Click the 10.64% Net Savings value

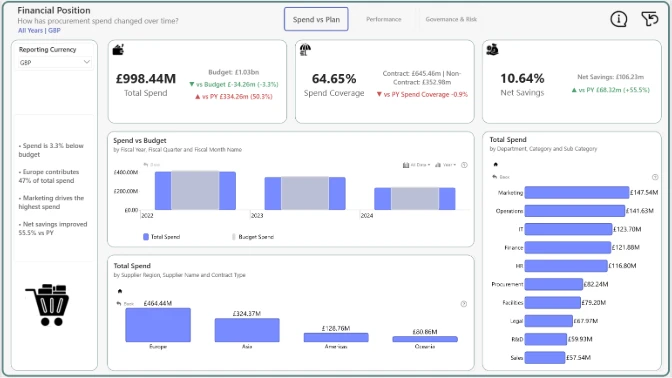pyautogui.click(x=522, y=78)
